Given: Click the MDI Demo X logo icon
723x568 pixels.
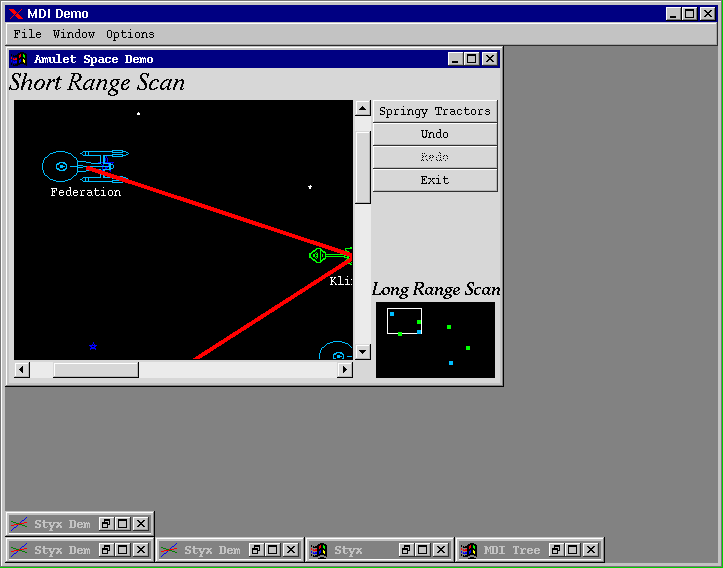Looking at the screenshot, I should (15, 14).
